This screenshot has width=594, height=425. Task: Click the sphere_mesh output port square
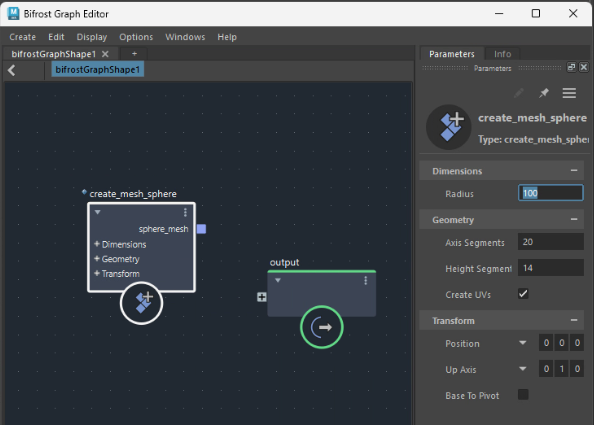coord(202,229)
